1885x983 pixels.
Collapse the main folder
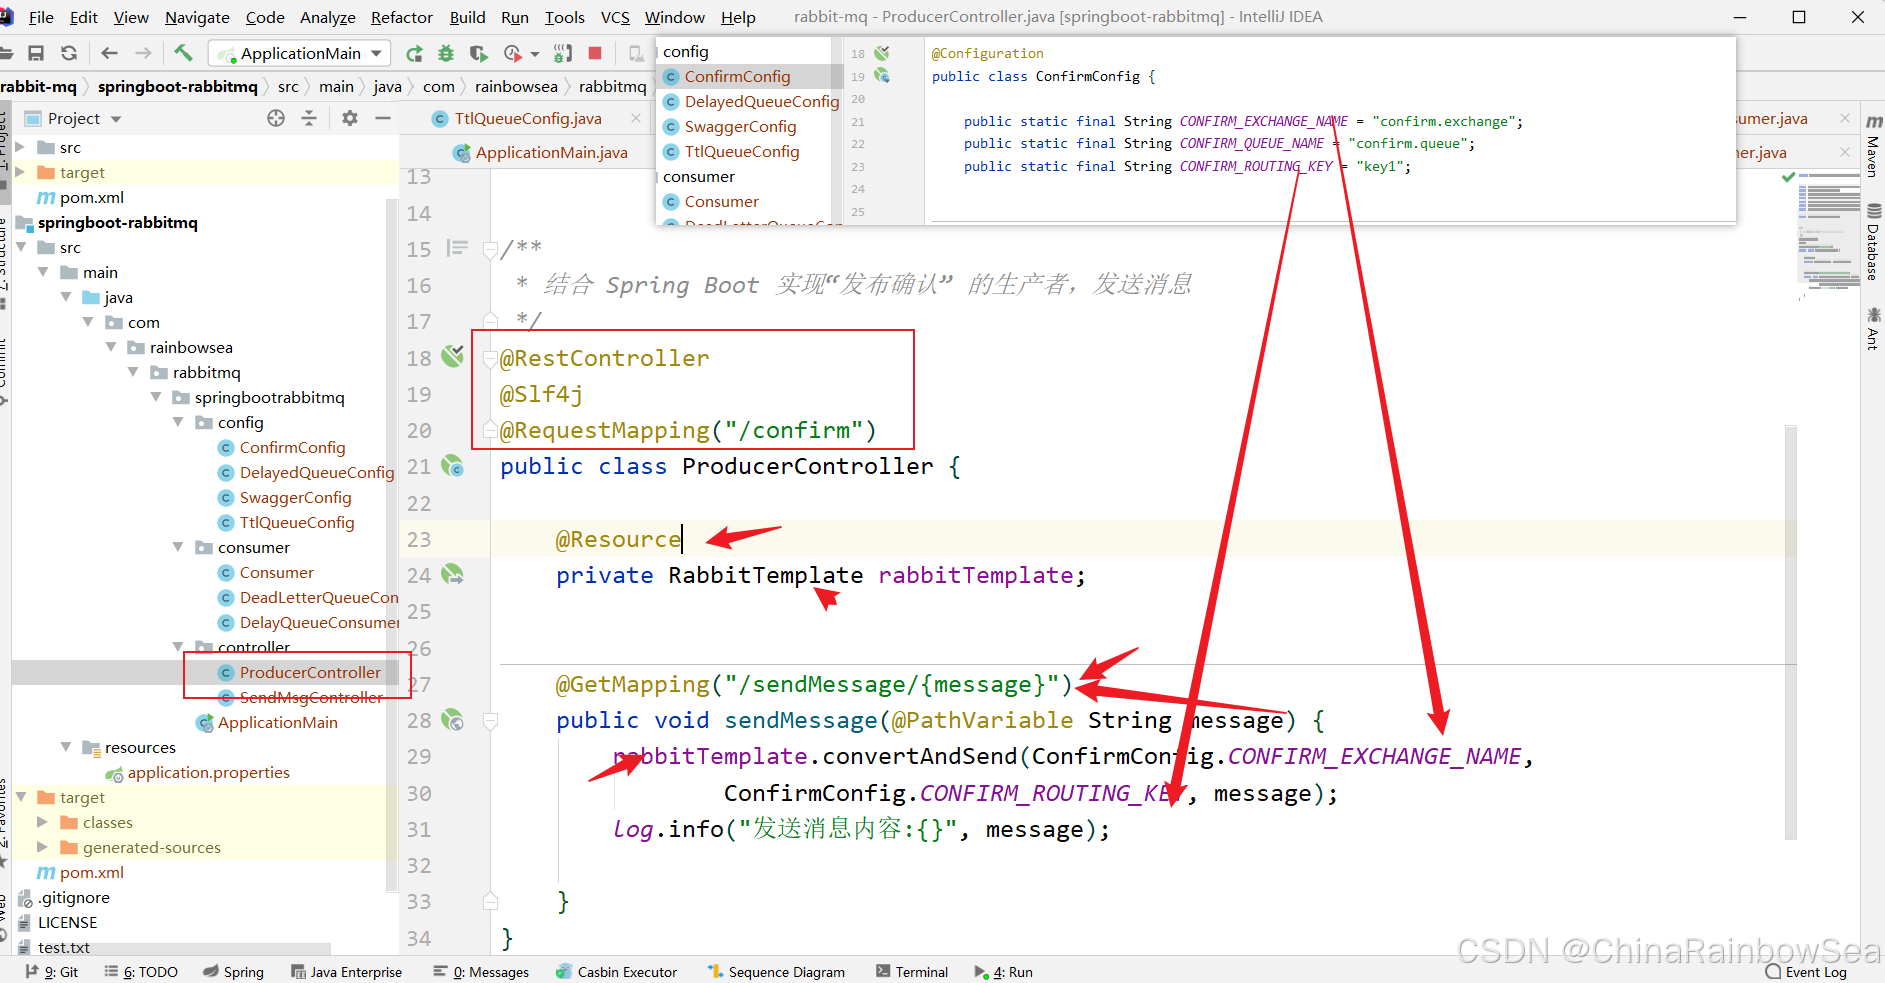(x=43, y=272)
